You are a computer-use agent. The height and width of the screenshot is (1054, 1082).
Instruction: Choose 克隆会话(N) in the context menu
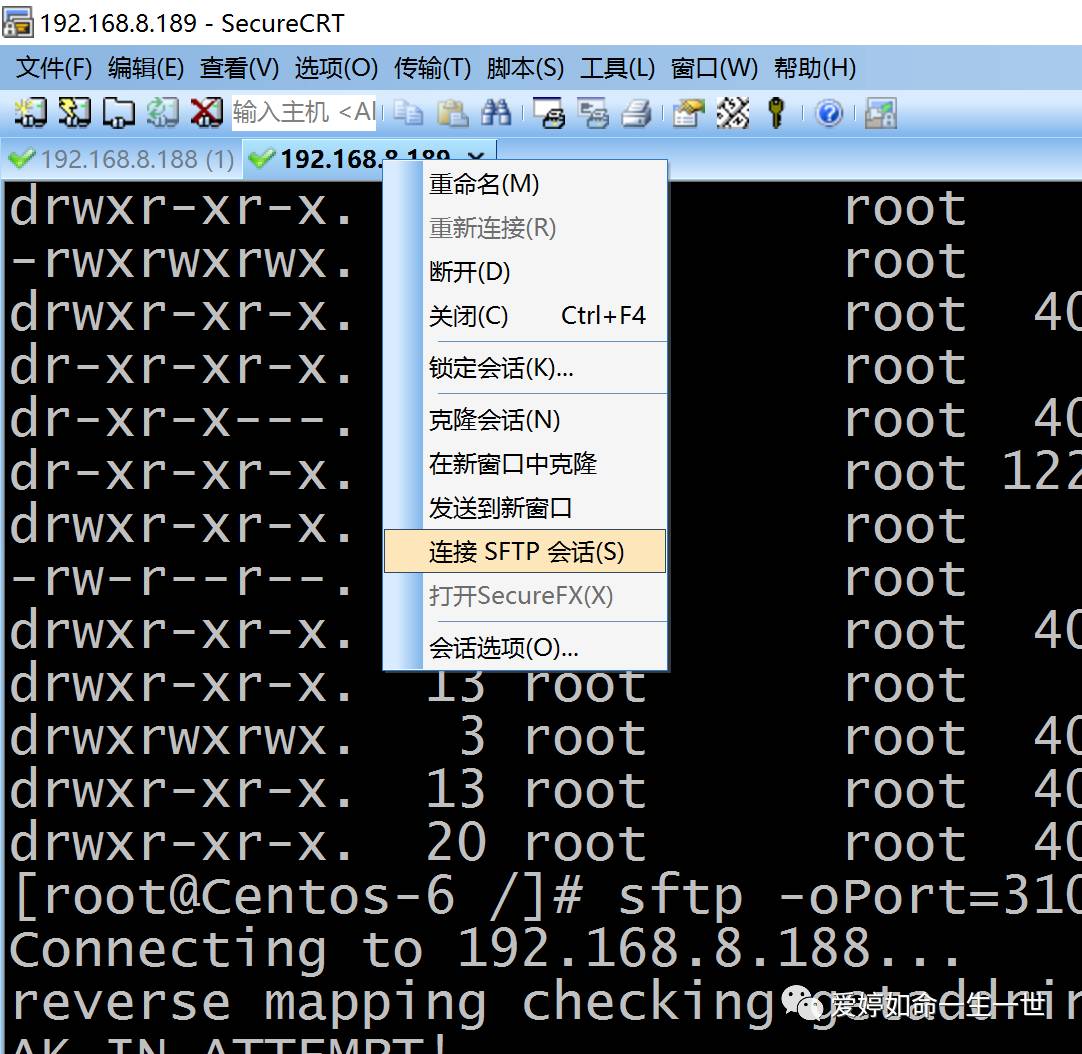[x=526, y=420]
